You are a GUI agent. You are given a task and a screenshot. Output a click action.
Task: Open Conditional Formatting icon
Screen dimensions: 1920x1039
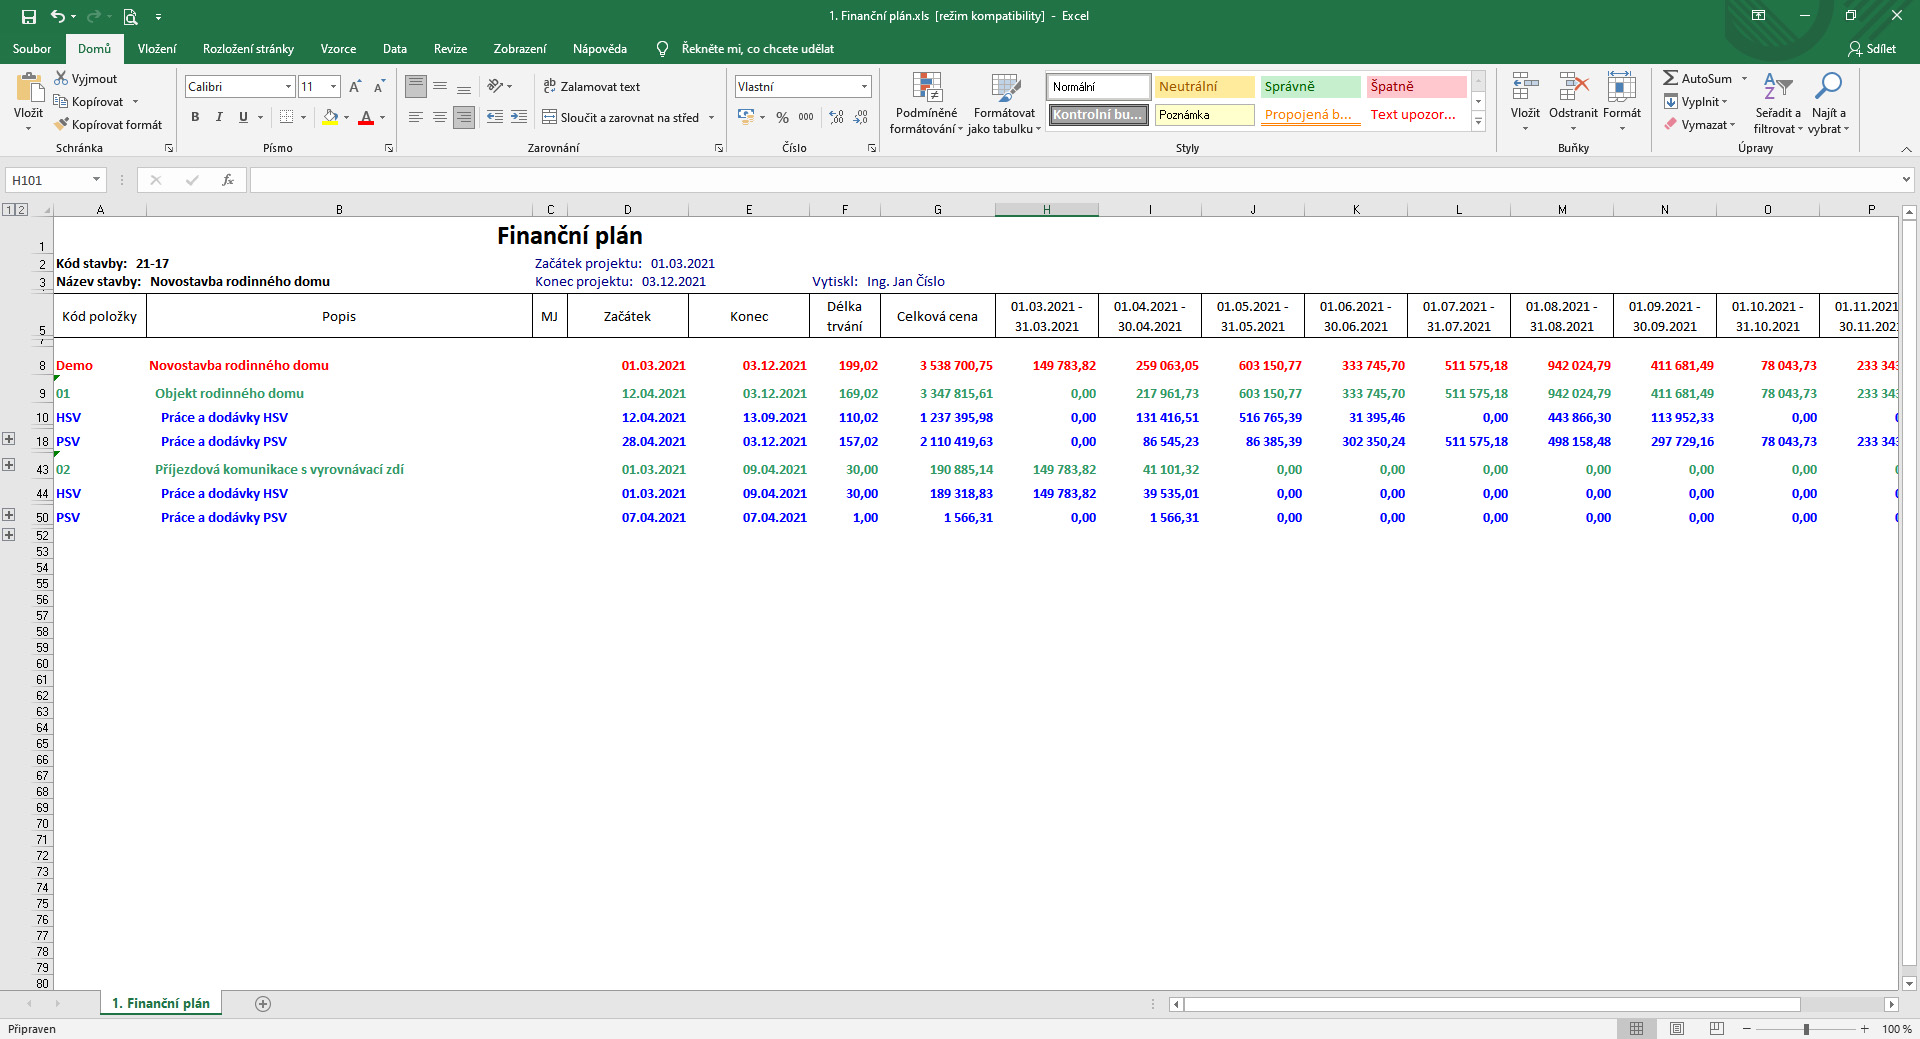926,90
